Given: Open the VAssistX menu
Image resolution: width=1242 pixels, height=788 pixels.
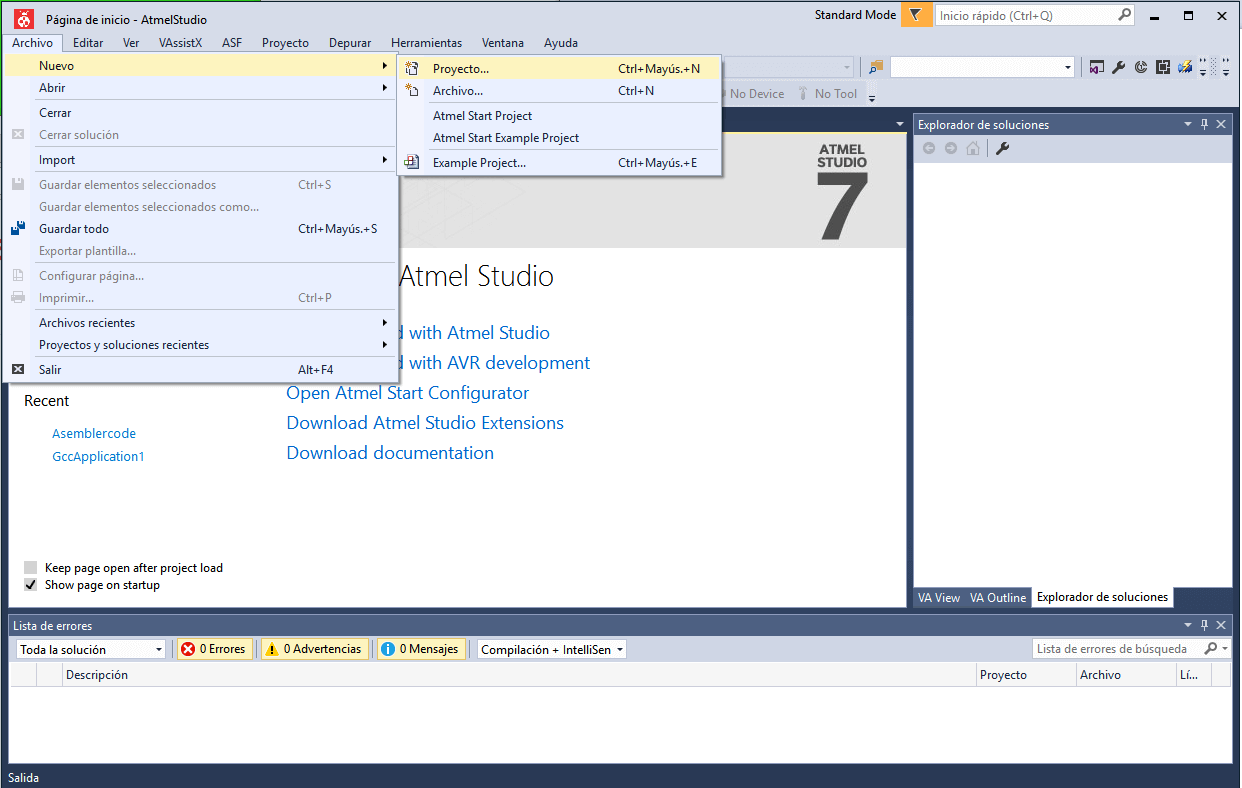Looking at the screenshot, I should coord(180,43).
